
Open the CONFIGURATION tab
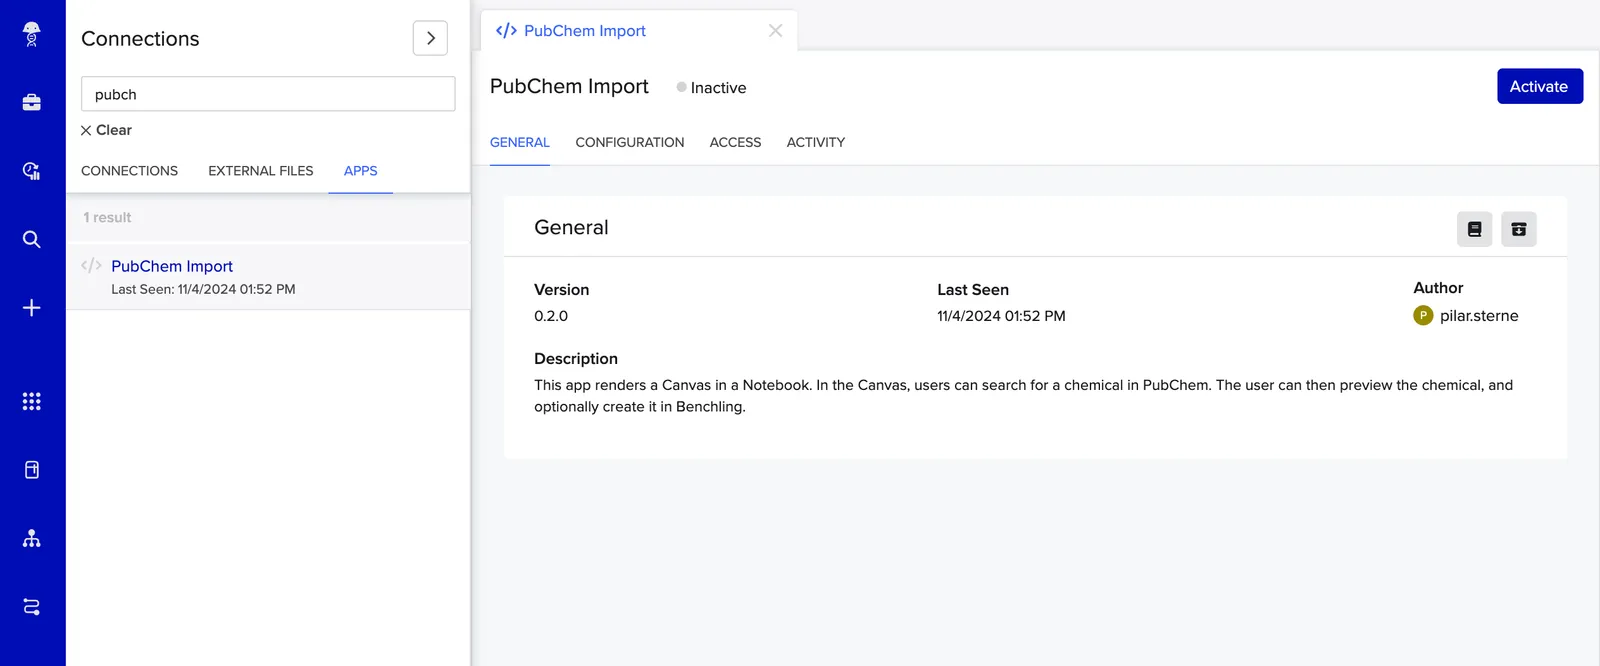pos(629,142)
